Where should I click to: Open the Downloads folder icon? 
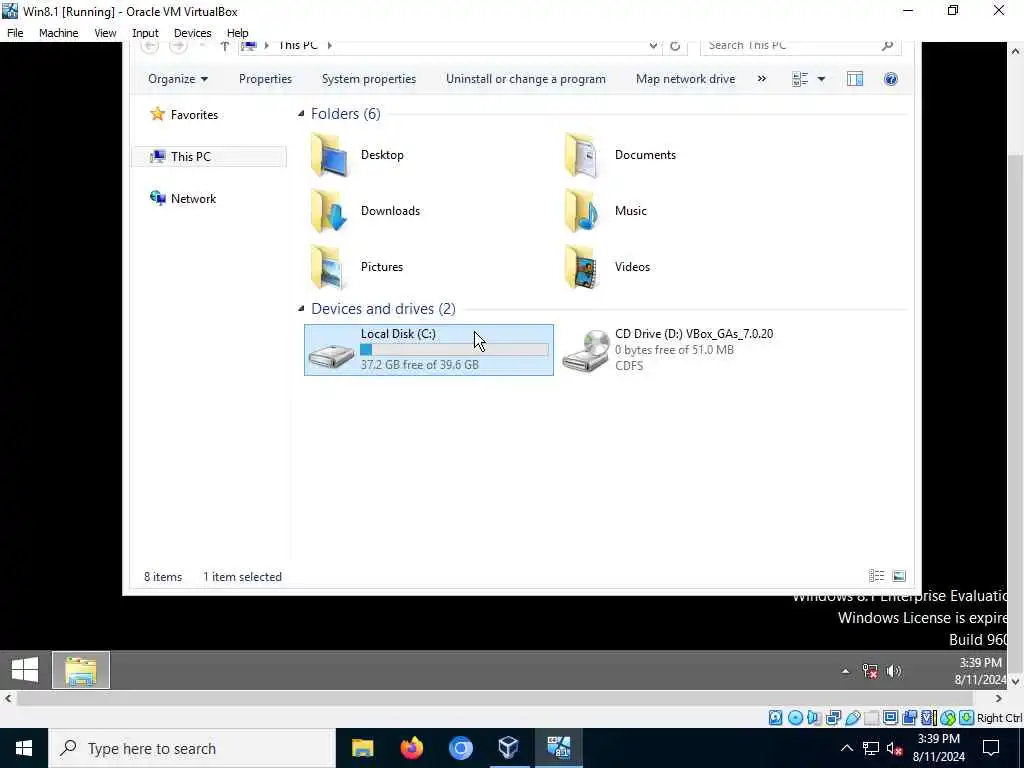tap(329, 211)
